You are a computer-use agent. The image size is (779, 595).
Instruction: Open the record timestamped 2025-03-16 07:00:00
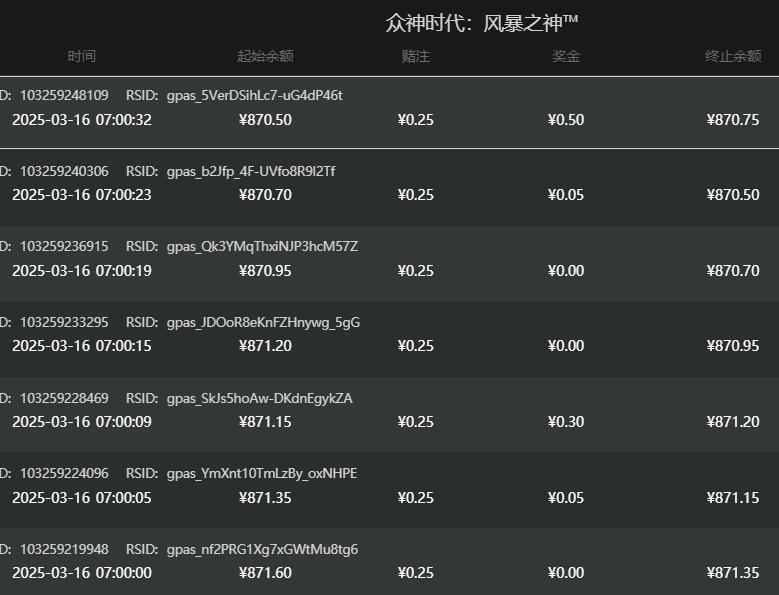pos(82,573)
